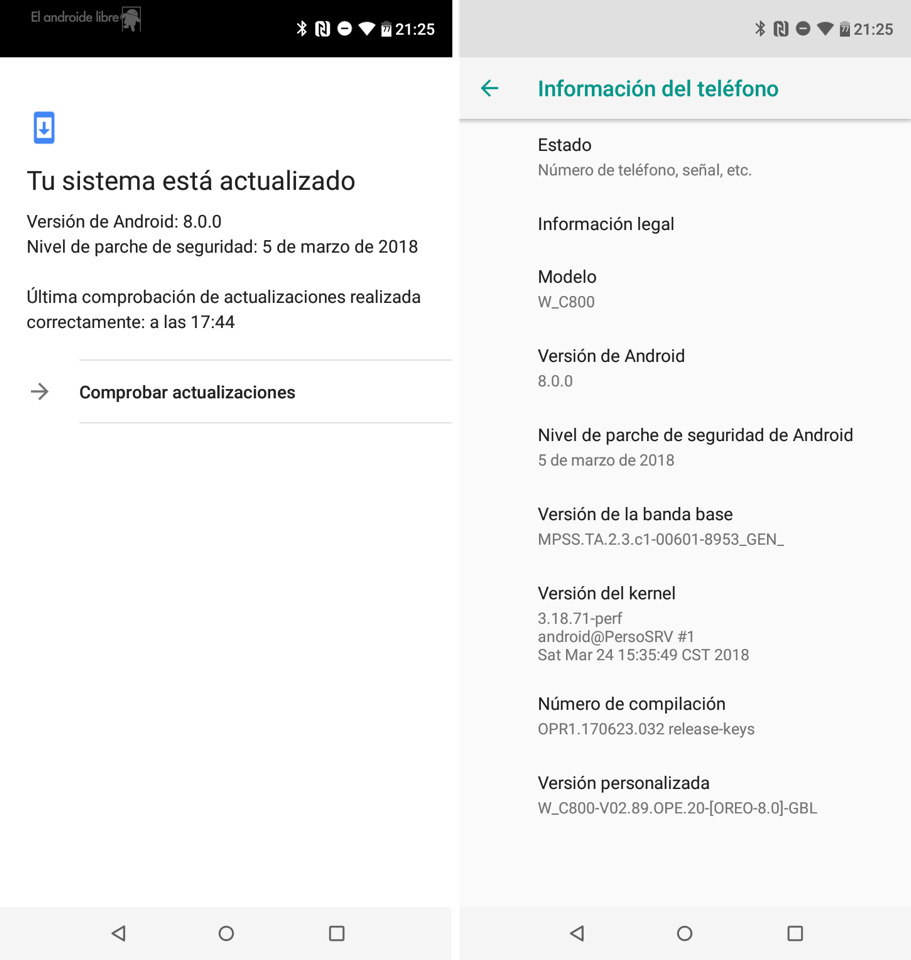The width and height of the screenshot is (911, 960).
Task: Tap the Versión personalizada entry
Action: [x=685, y=795]
